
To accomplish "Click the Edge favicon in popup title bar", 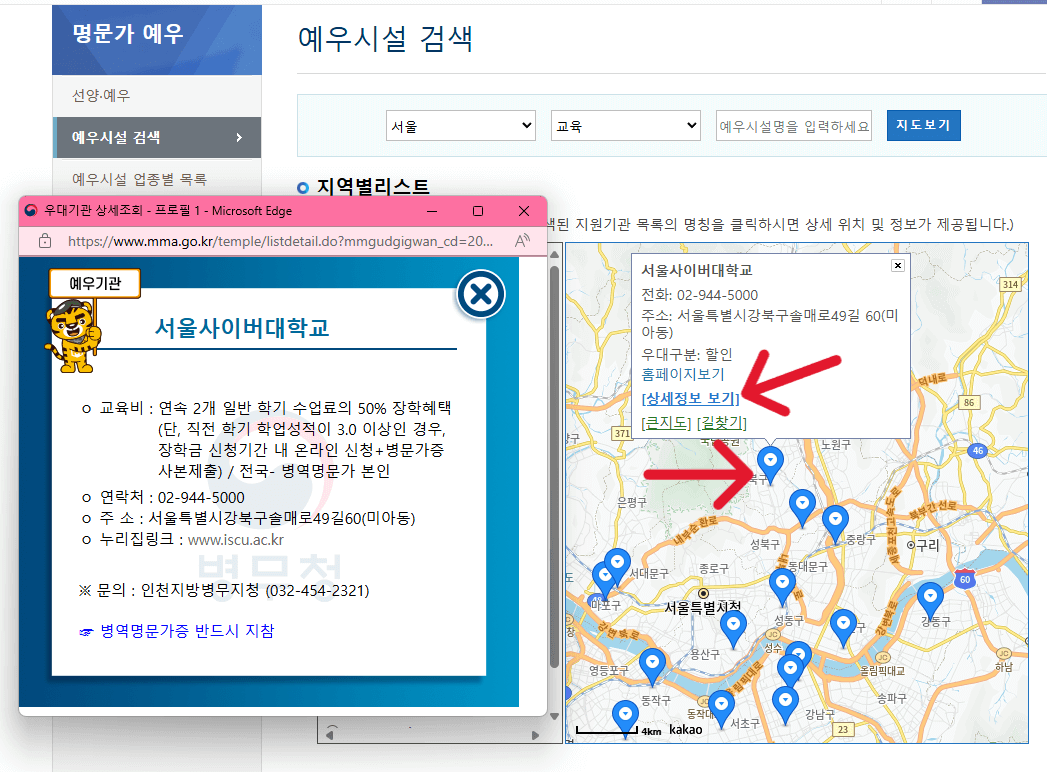I will coord(31,211).
